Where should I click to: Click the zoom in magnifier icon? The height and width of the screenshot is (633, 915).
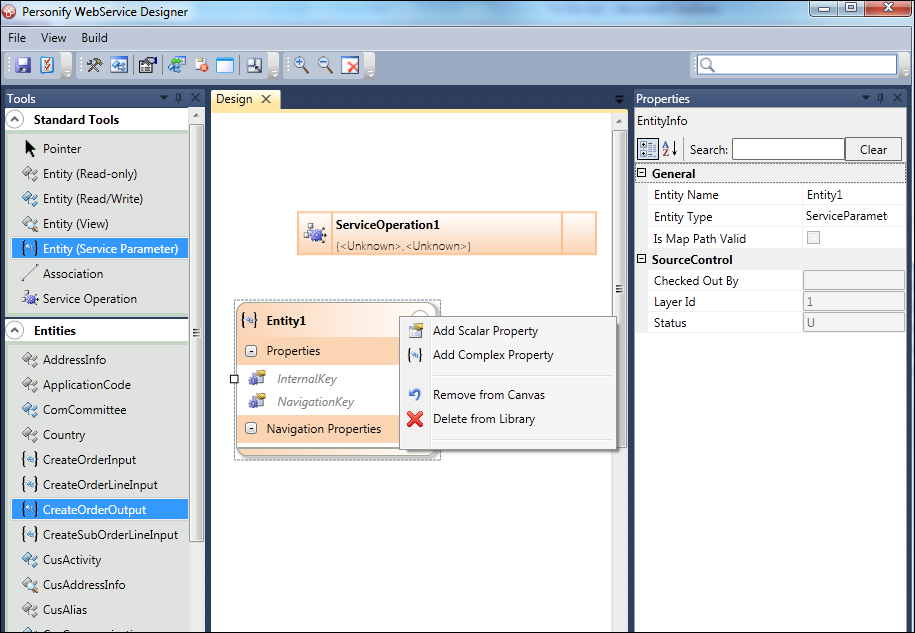point(301,65)
